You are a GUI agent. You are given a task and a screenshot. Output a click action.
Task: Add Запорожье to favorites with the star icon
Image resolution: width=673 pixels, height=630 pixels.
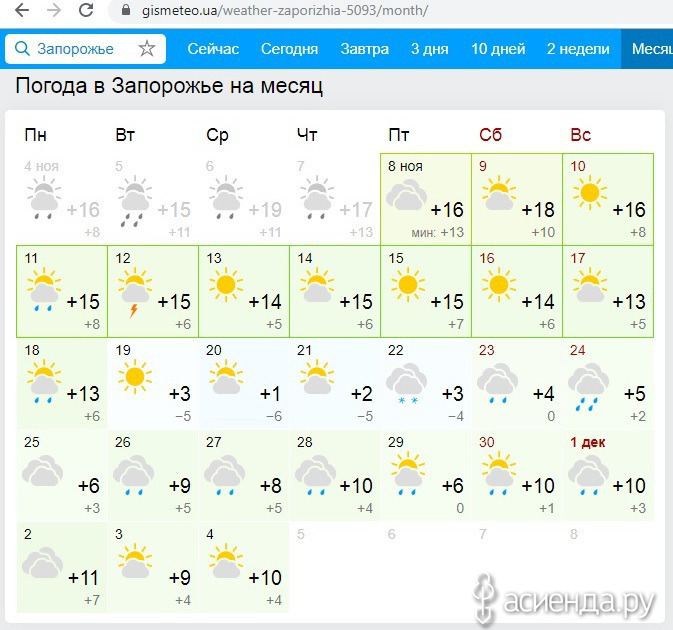(x=147, y=48)
